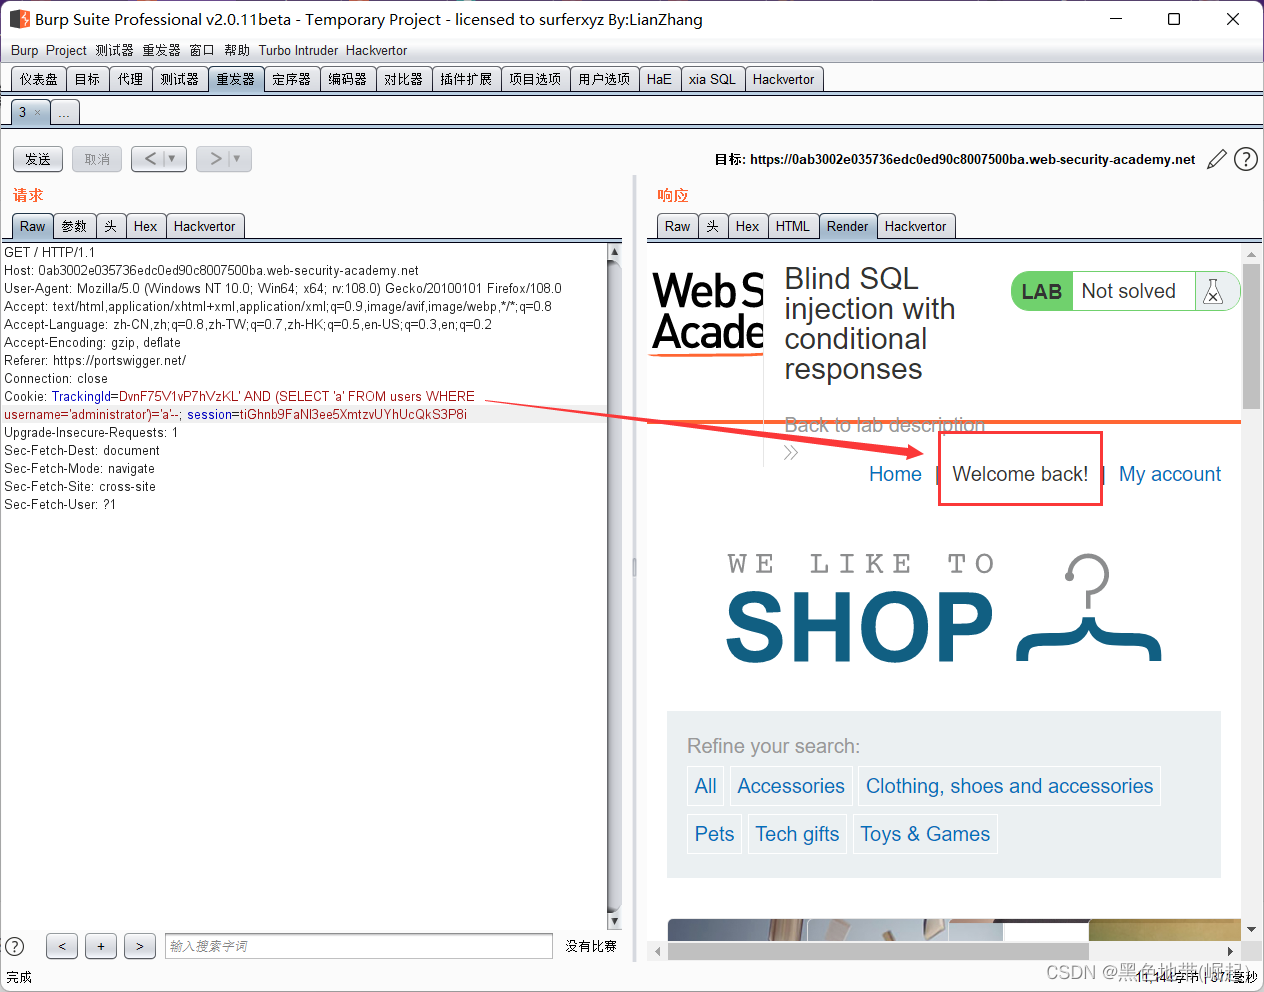Click request pane scroll down arrow

point(614,921)
